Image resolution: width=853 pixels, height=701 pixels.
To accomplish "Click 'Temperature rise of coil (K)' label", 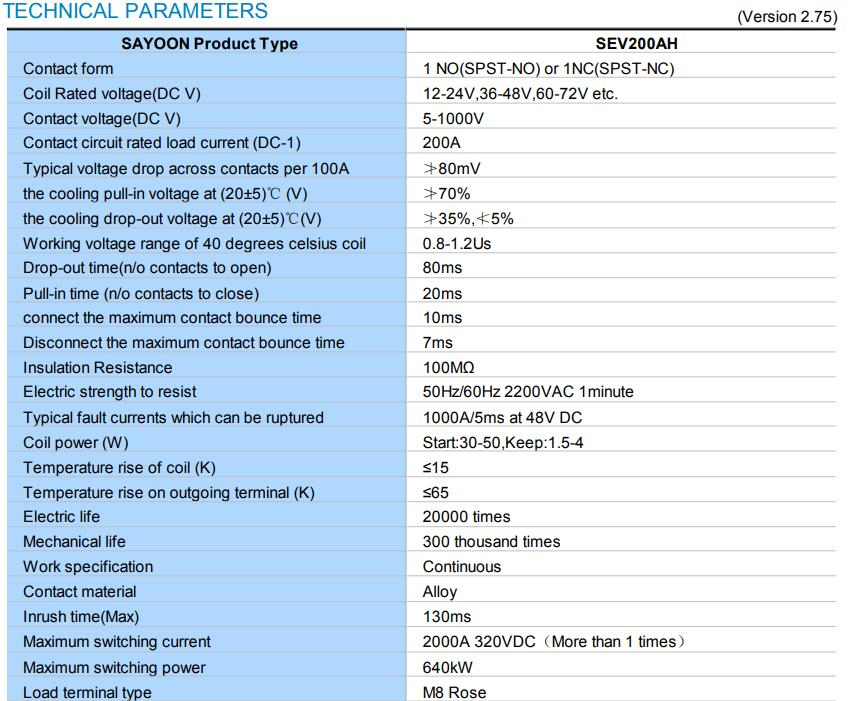I will (x=119, y=468).
